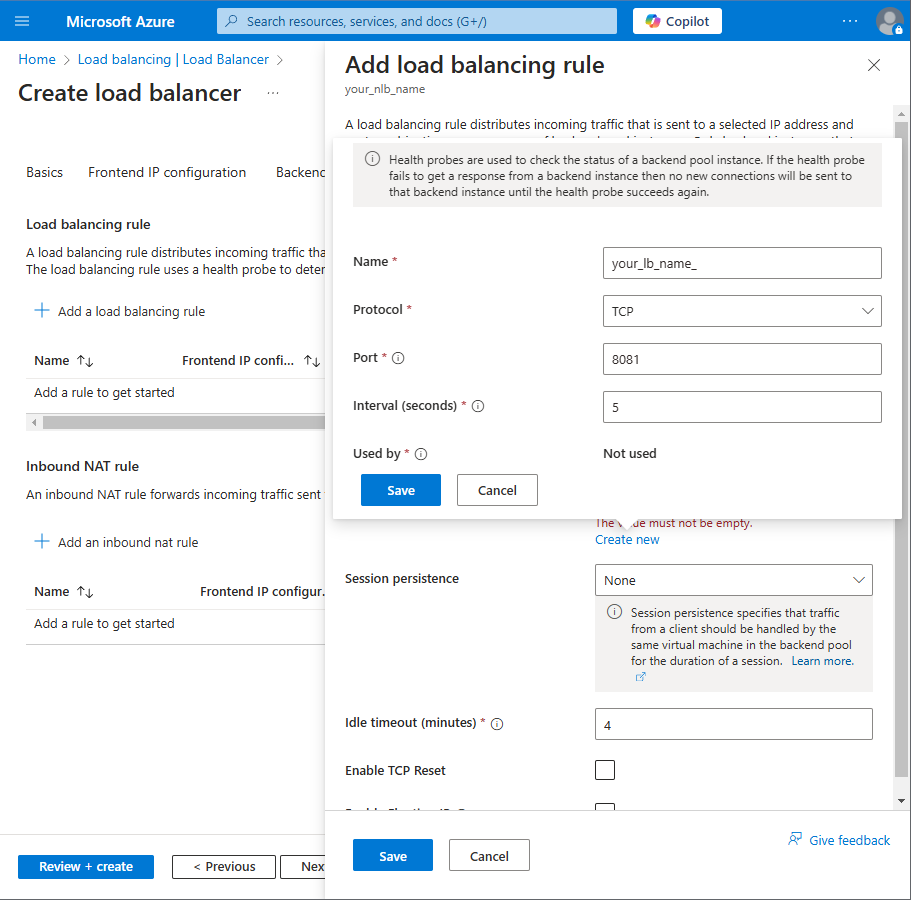The height and width of the screenshot is (900, 911).
Task: Open more options beside Create load balancer
Action: 273,93
